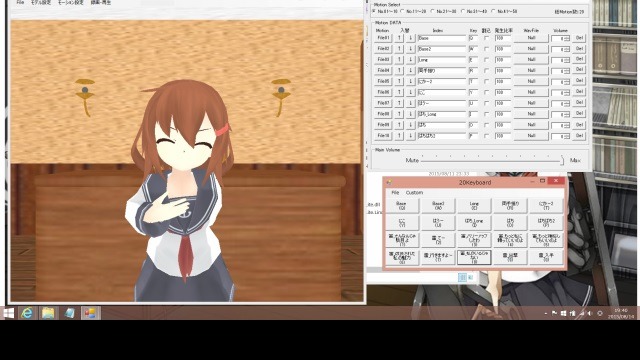Screen dimensions: 640x360
Task: Trigger the Long (E) button in 20Keyboard
Action: pyautogui.click(x=474, y=205)
